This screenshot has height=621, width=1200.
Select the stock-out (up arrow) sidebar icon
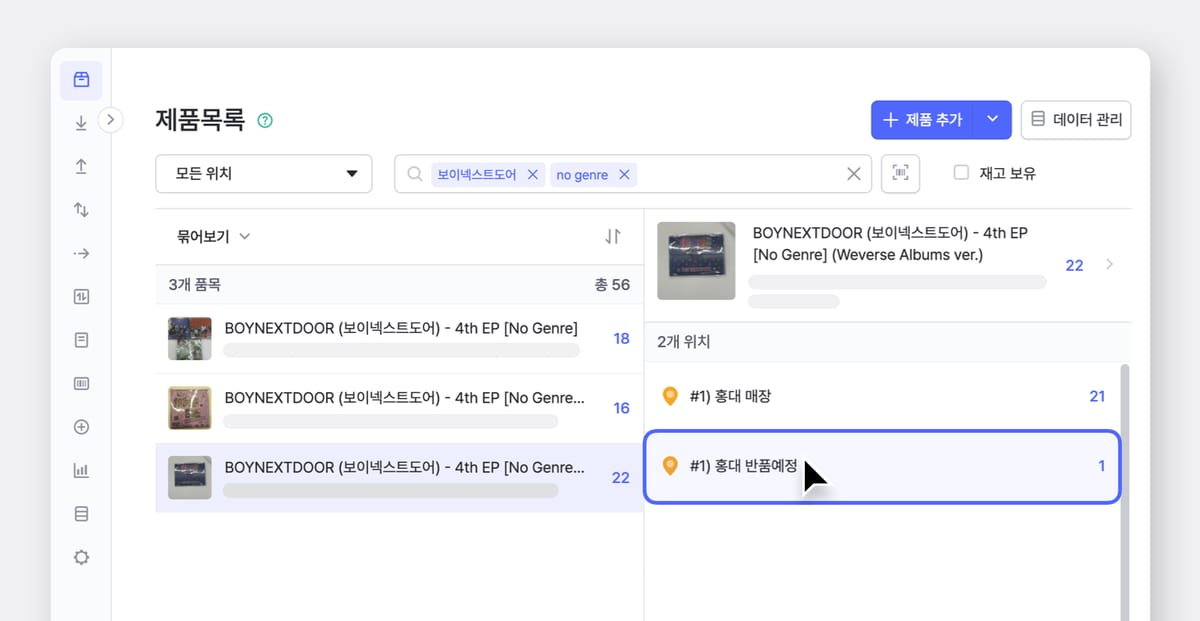[x=81, y=166]
